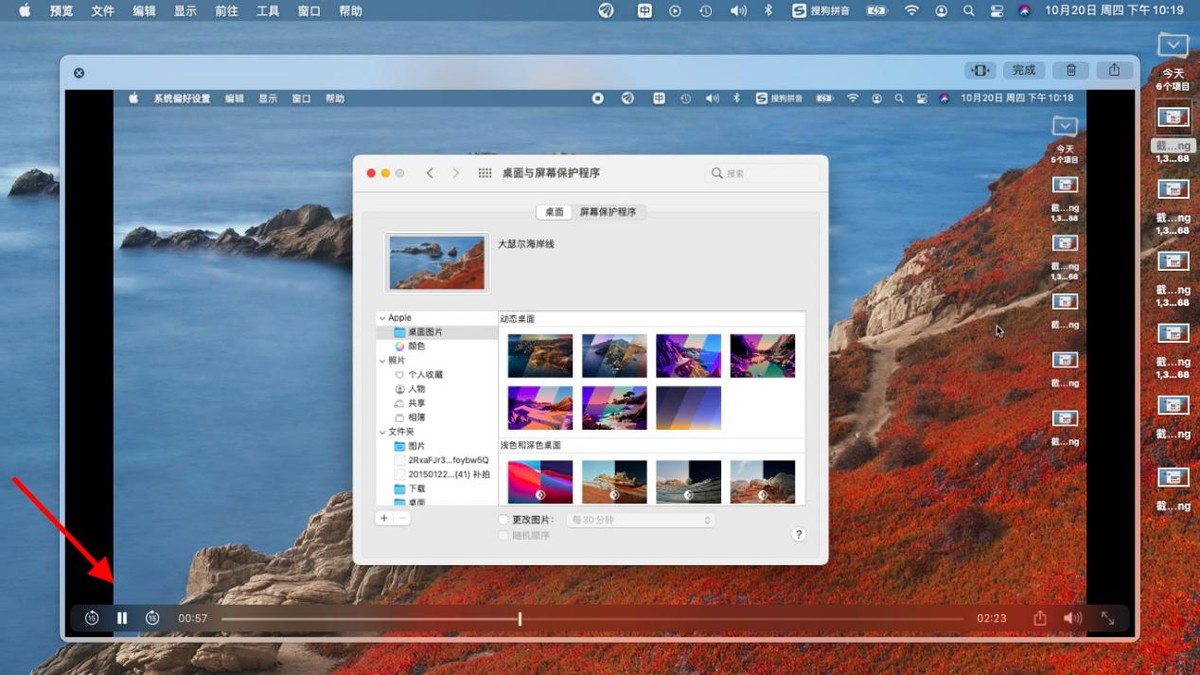1200x675 pixels.
Task: Select the first dynamic desktop wallpaper thumbnail
Action: coord(539,355)
